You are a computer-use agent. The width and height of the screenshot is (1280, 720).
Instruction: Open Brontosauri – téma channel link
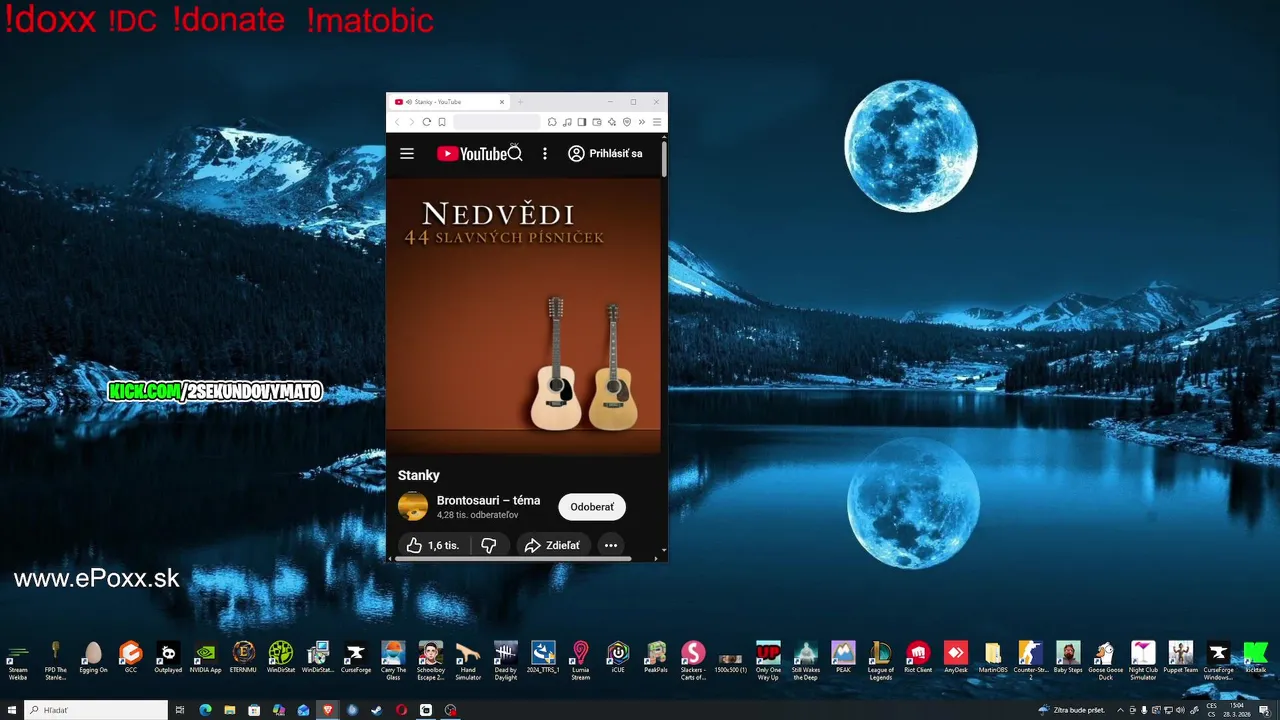(488, 500)
